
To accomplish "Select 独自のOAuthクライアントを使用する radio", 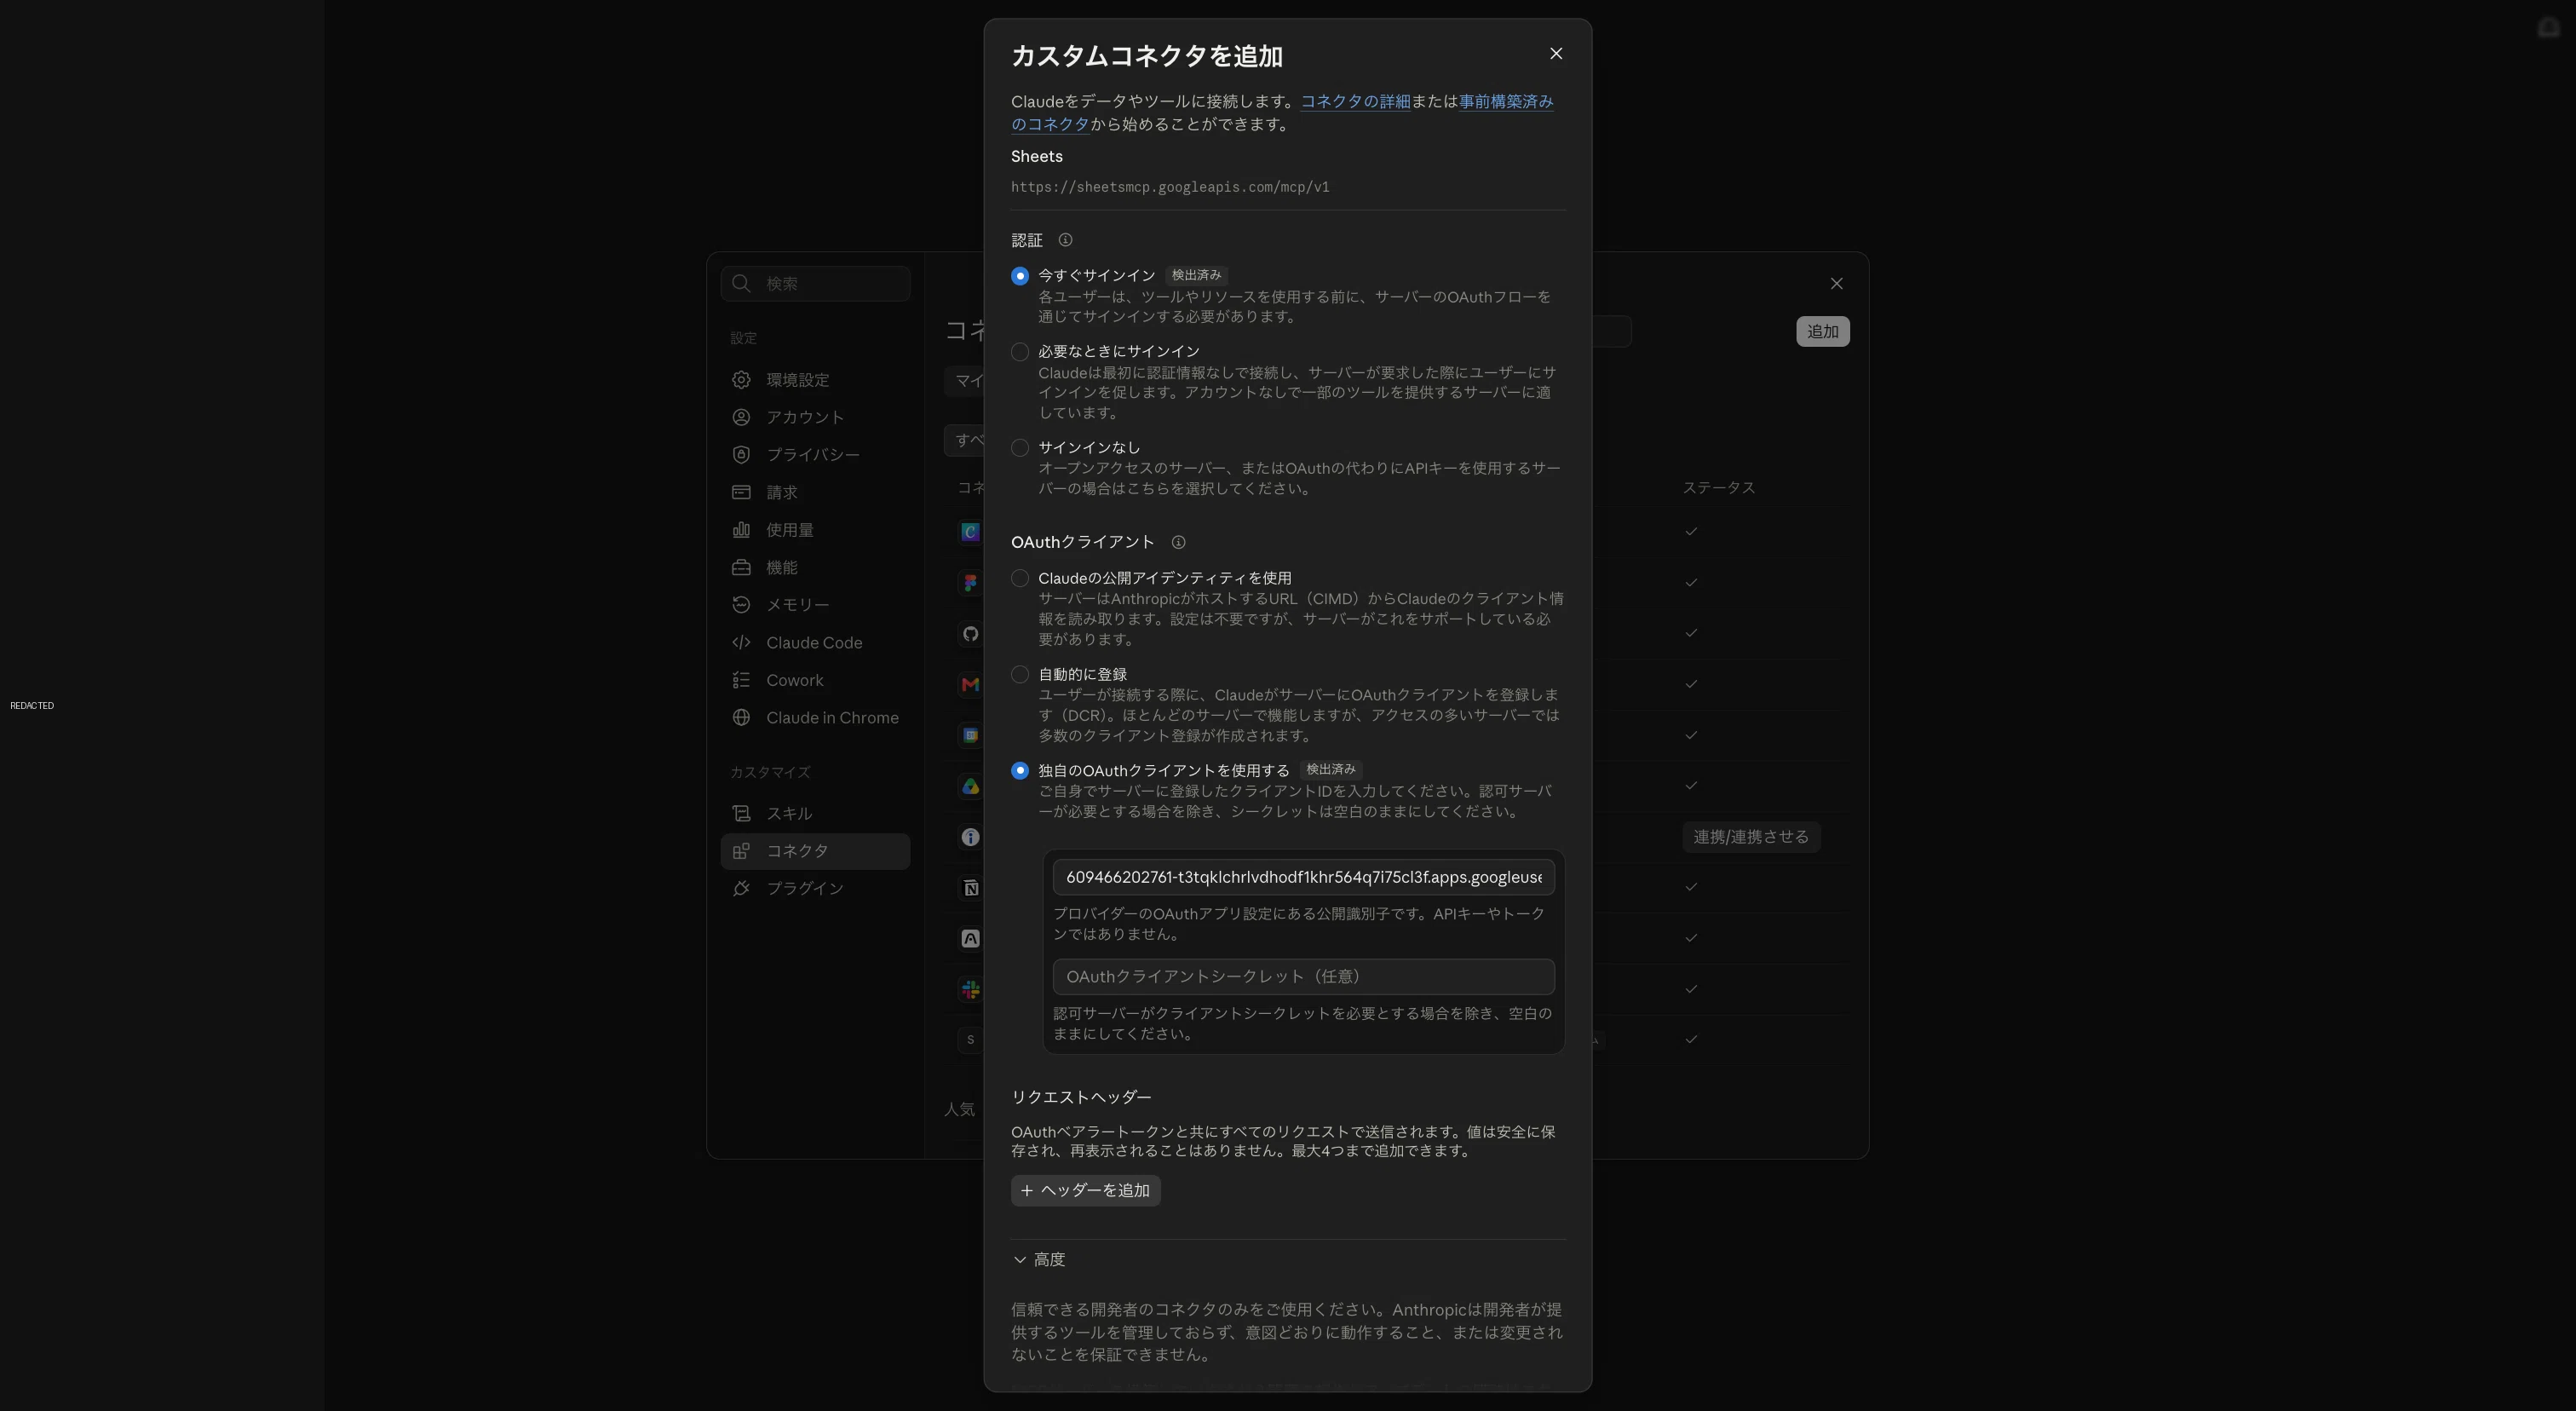I will [x=1019, y=771].
